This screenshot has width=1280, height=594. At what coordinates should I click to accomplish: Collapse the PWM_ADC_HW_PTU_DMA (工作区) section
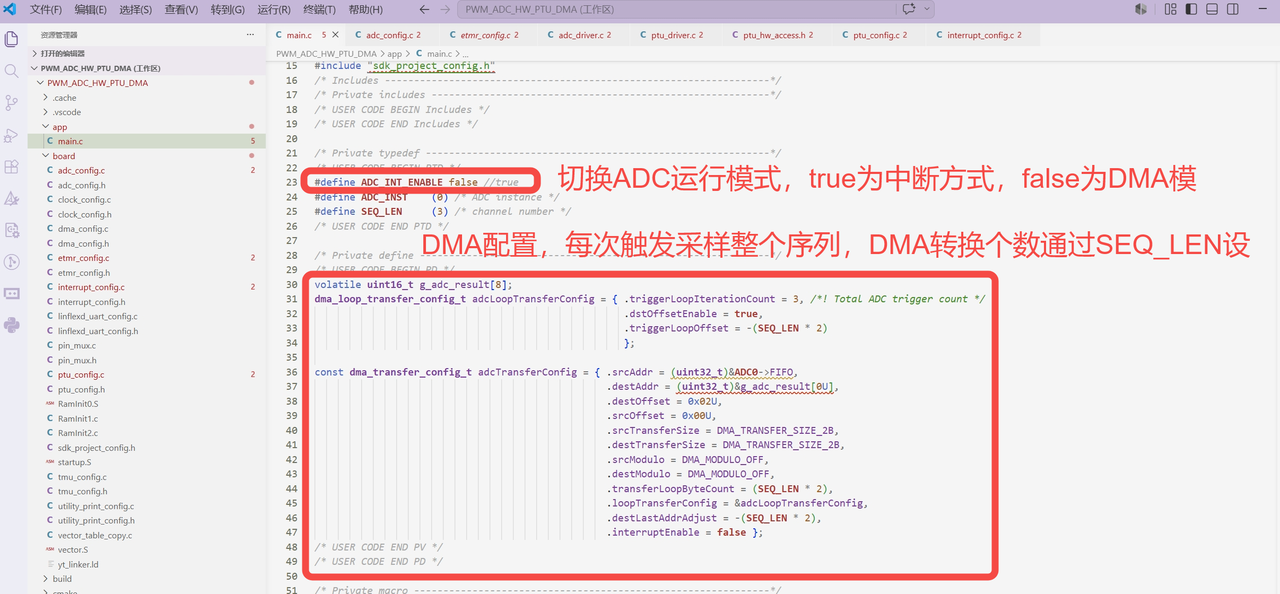(147, 68)
